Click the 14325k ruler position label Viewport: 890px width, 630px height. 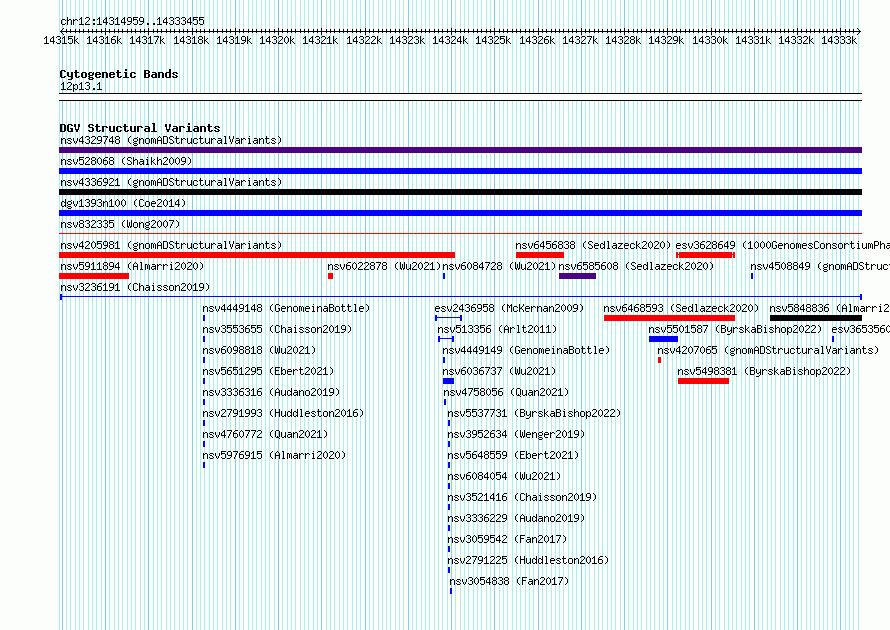click(493, 40)
